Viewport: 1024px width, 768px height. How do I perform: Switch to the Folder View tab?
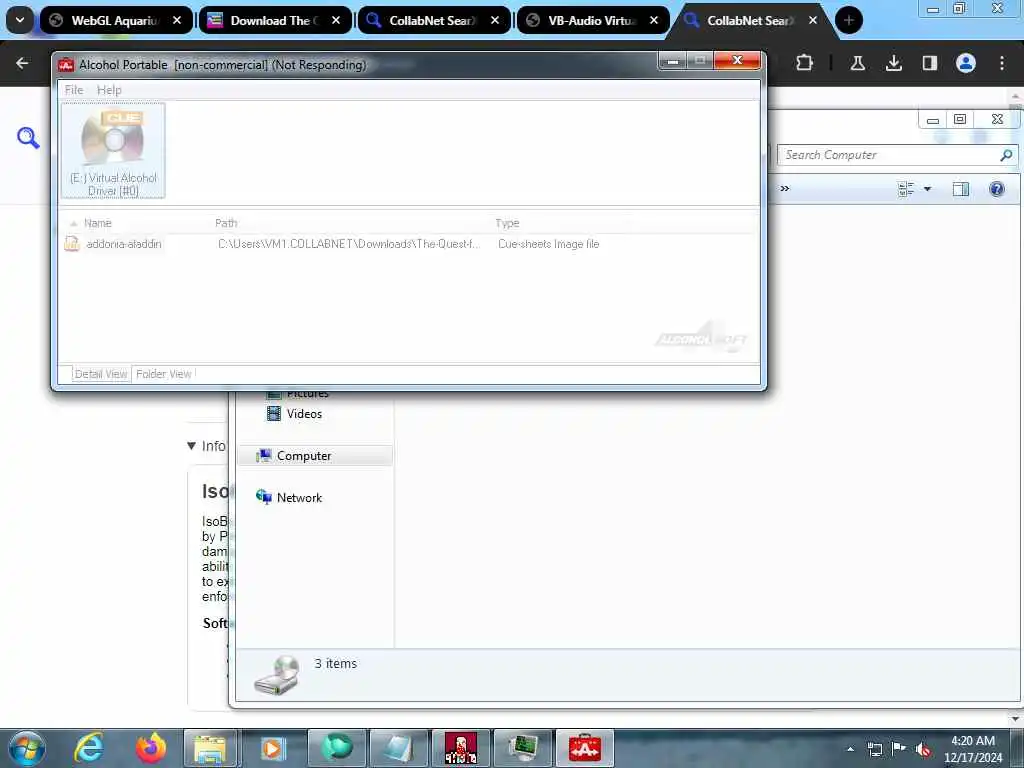pos(164,374)
